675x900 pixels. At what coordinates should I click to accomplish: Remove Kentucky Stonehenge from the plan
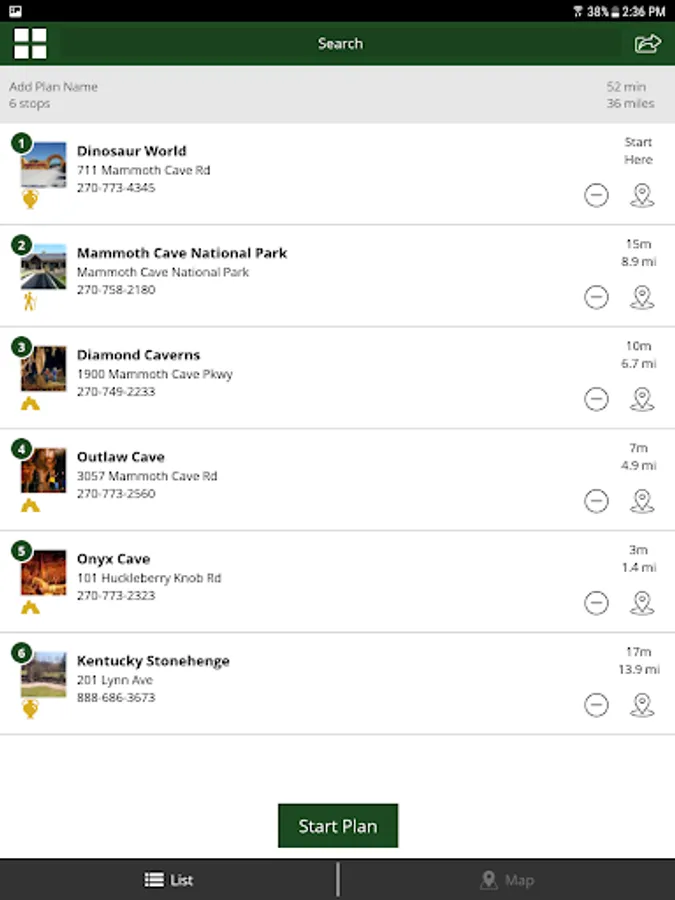tap(596, 705)
